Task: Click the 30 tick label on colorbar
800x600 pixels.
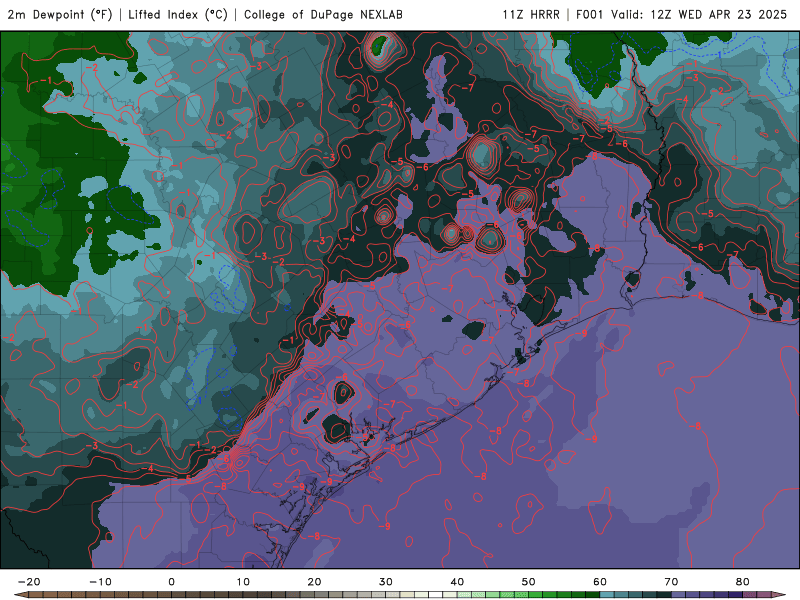Action: (386, 582)
